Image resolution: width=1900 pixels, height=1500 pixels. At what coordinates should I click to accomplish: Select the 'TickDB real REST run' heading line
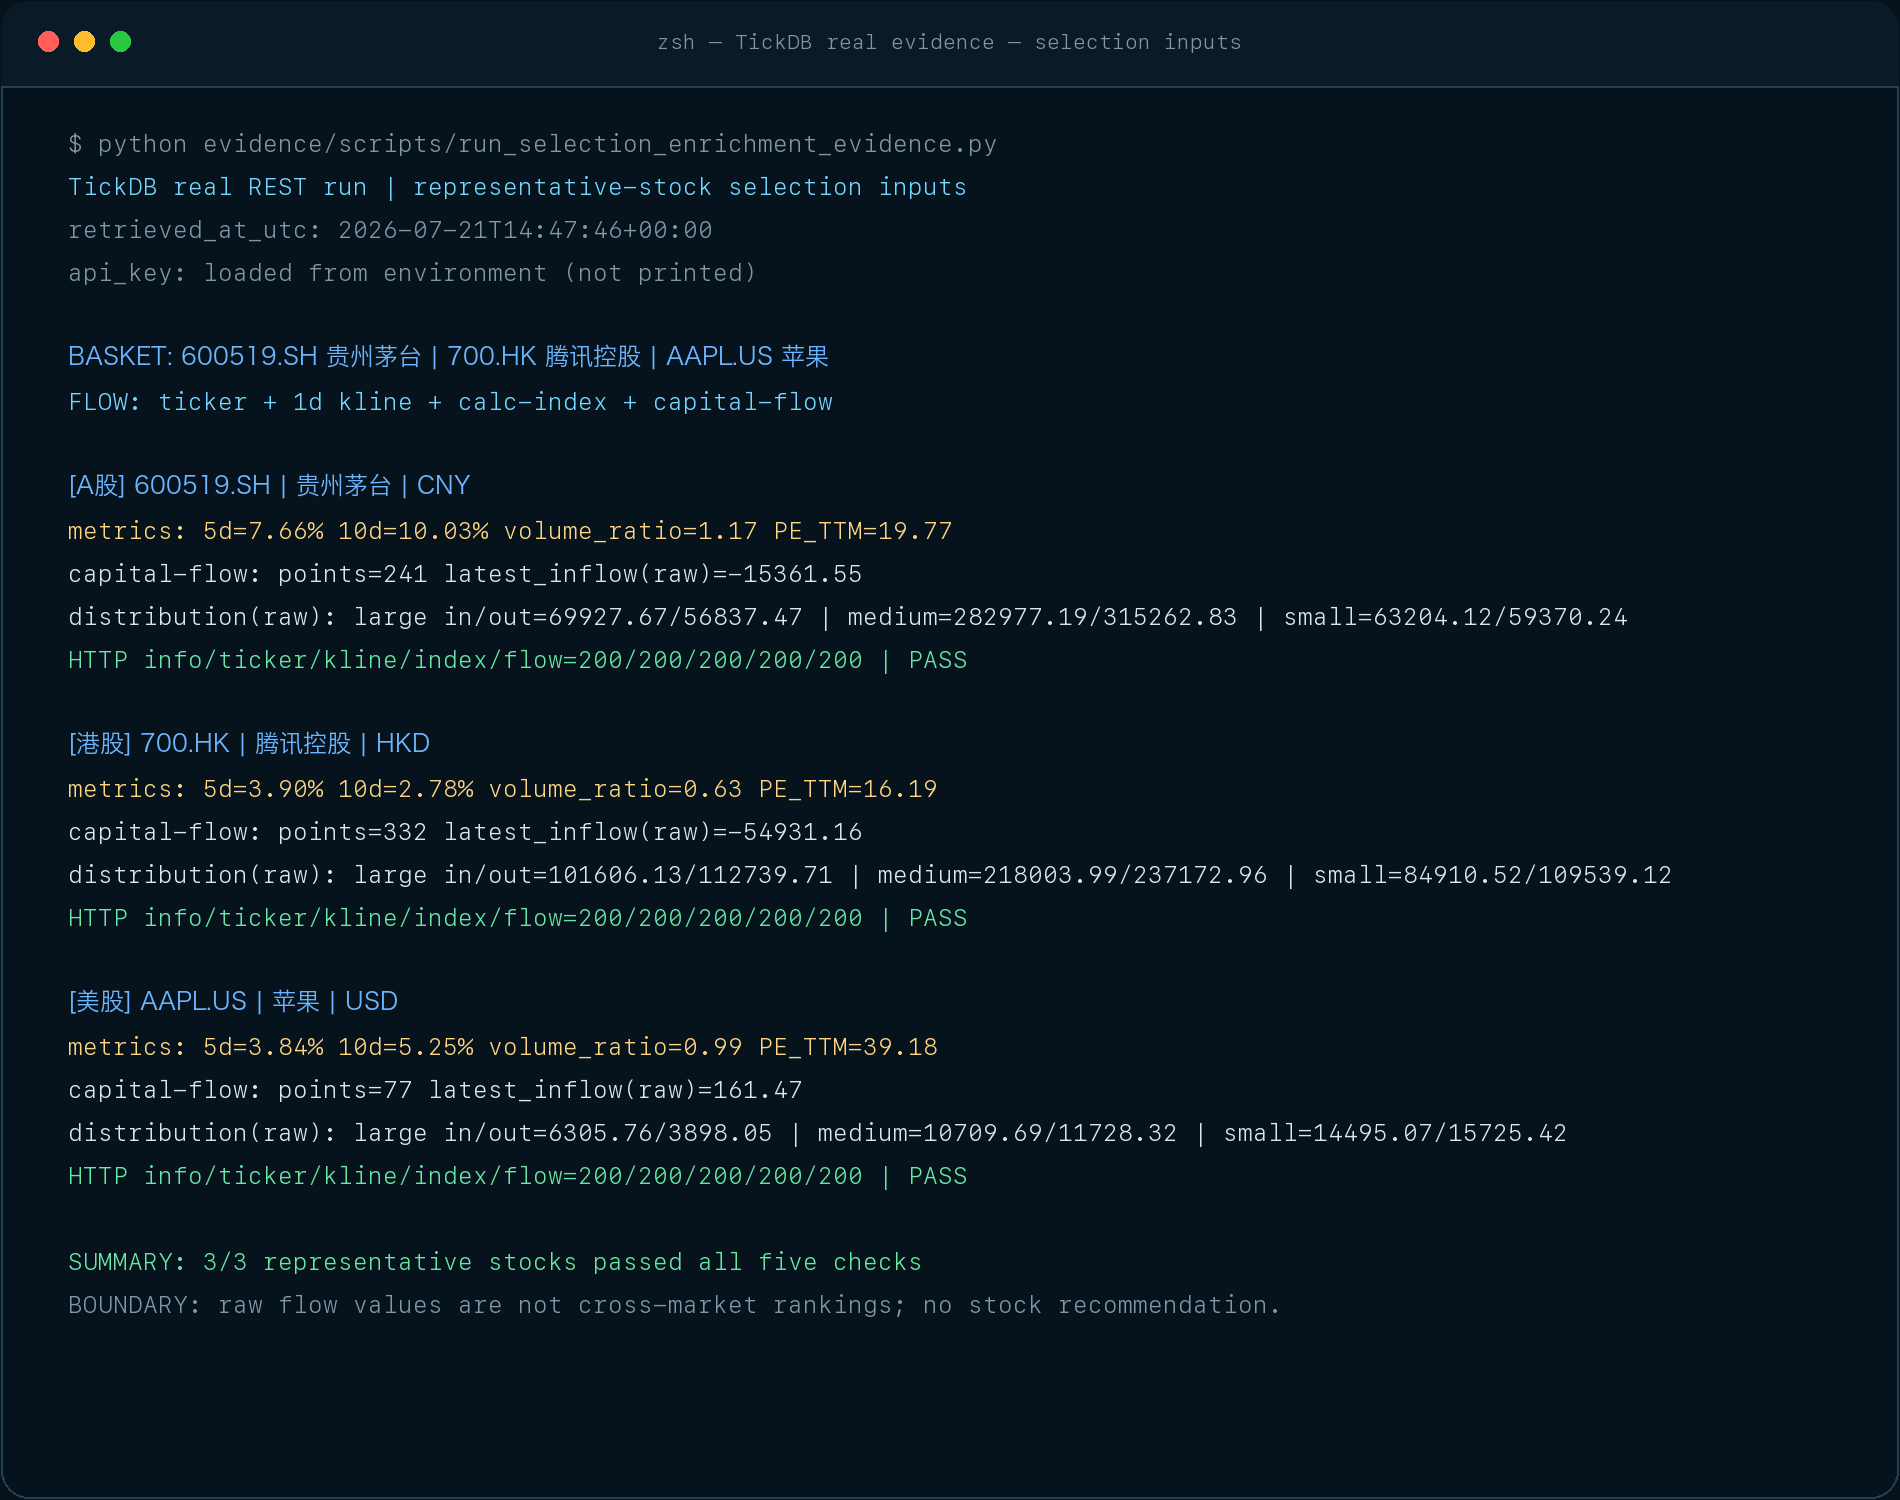(x=517, y=187)
